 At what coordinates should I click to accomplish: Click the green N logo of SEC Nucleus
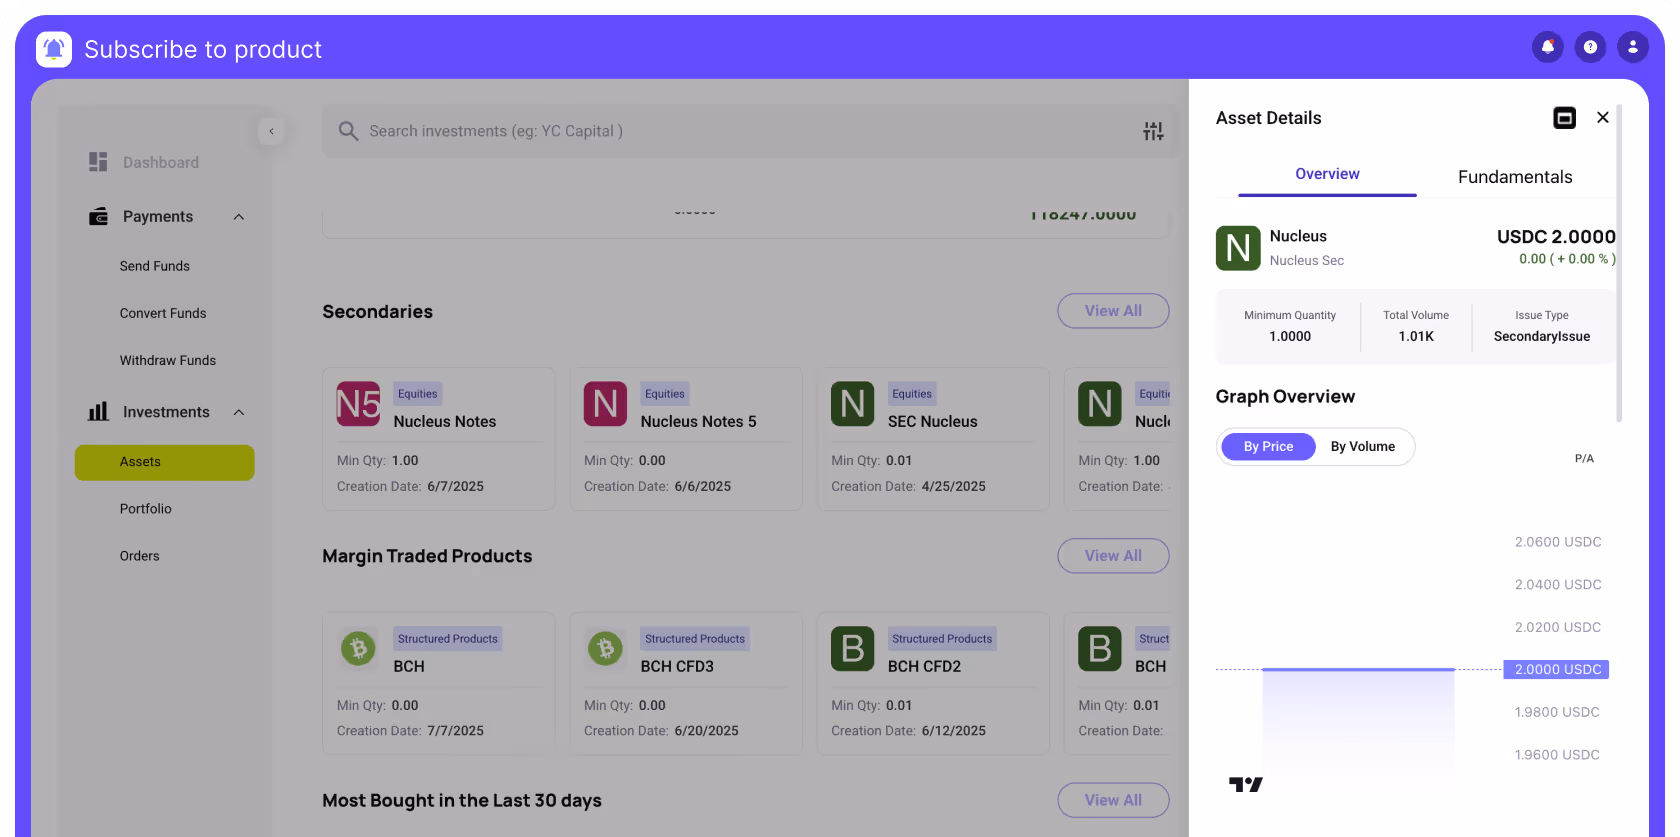[x=852, y=404]
